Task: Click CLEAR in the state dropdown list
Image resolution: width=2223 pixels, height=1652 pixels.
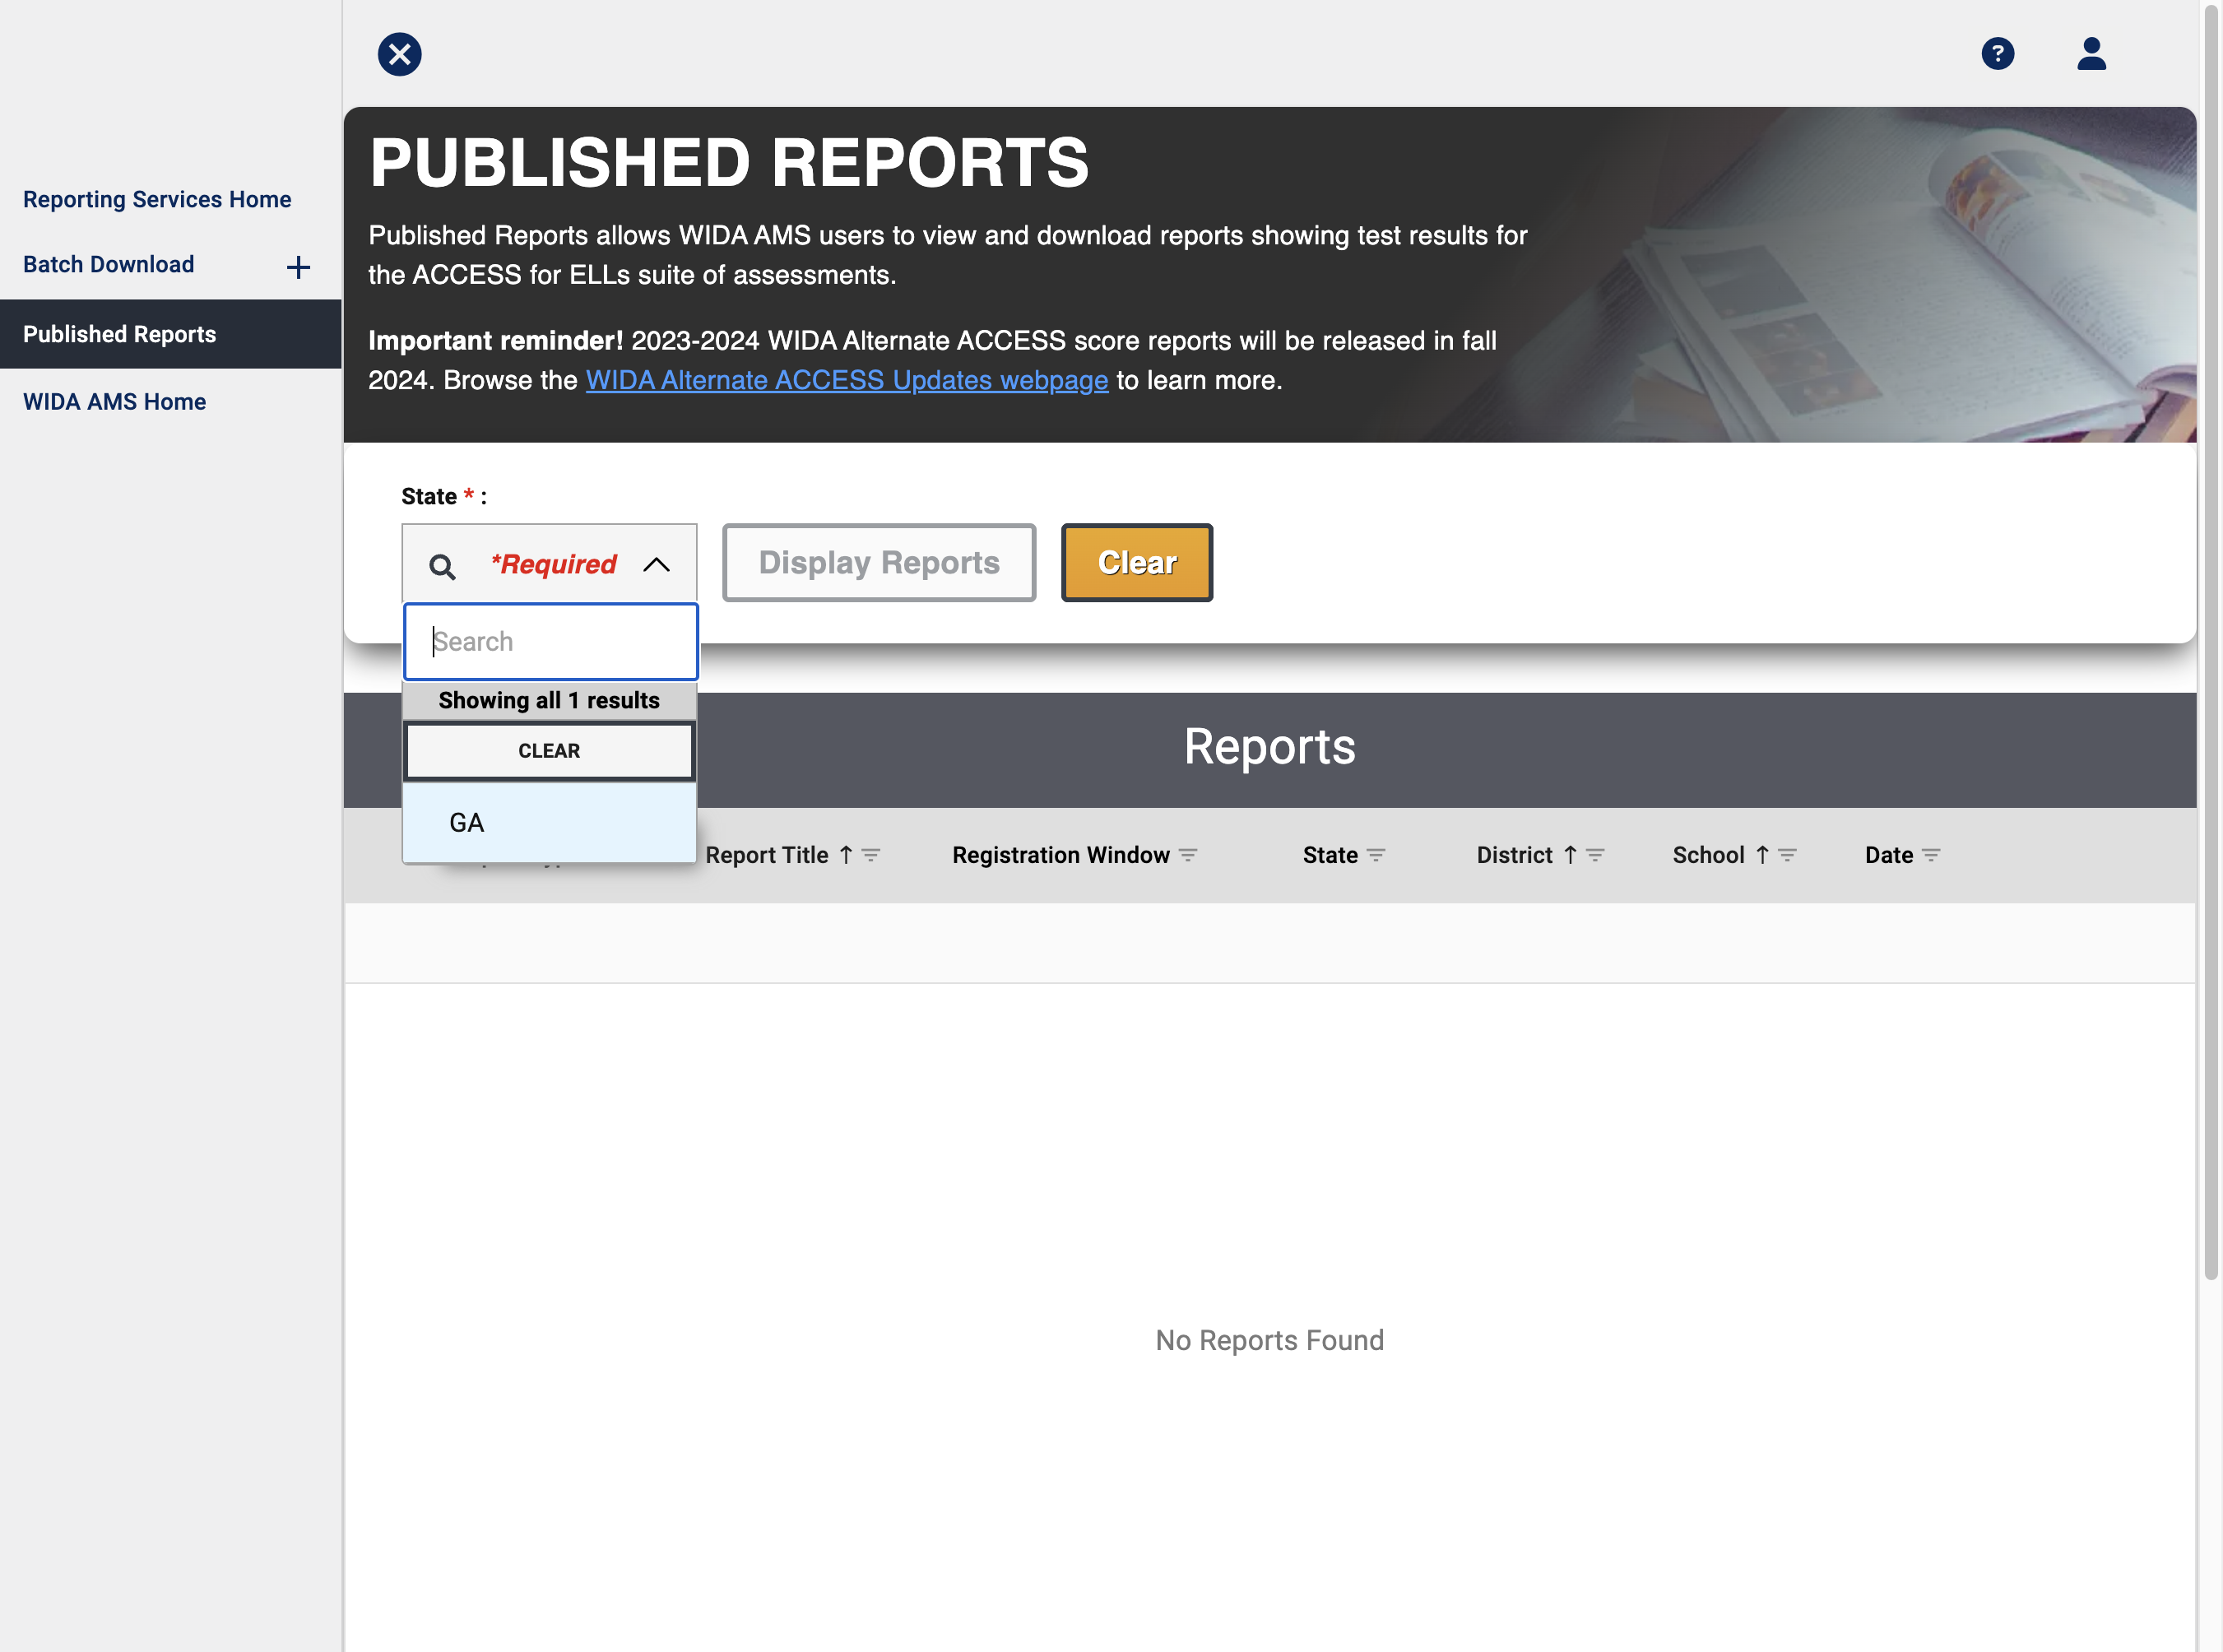Action: pyautogui.click(x=549, y=751)
